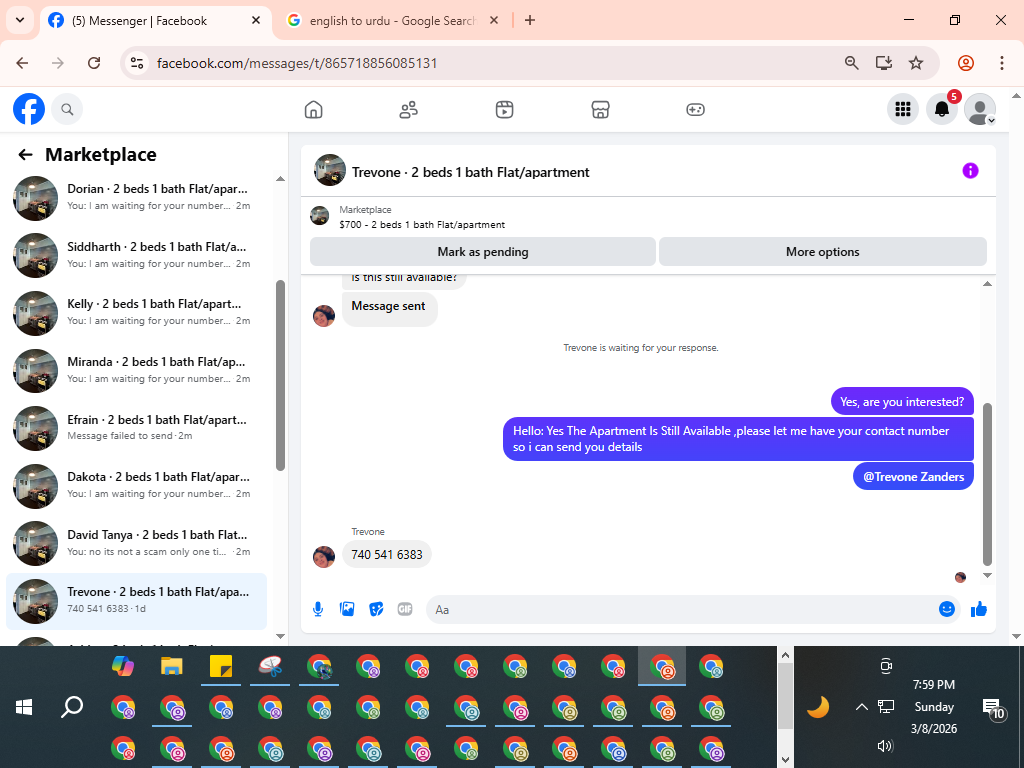Viewport: 1024px width, 768px height.
Task: Bookmark this page with star
Action: pos(916,63)
